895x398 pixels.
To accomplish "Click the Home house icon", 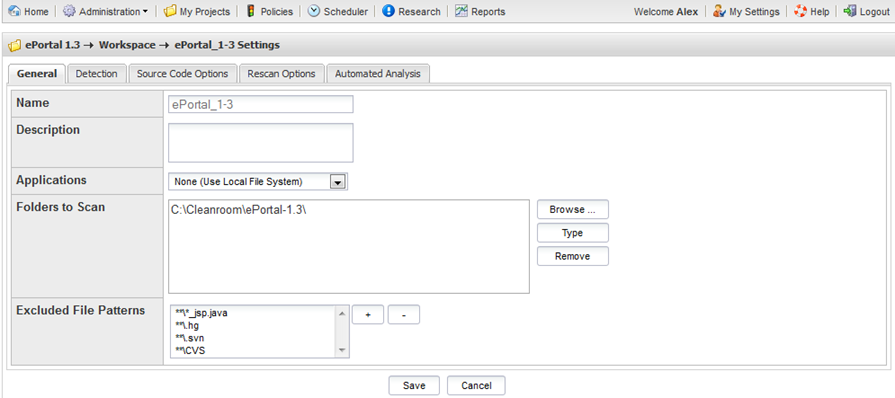I will pos(15,11).
